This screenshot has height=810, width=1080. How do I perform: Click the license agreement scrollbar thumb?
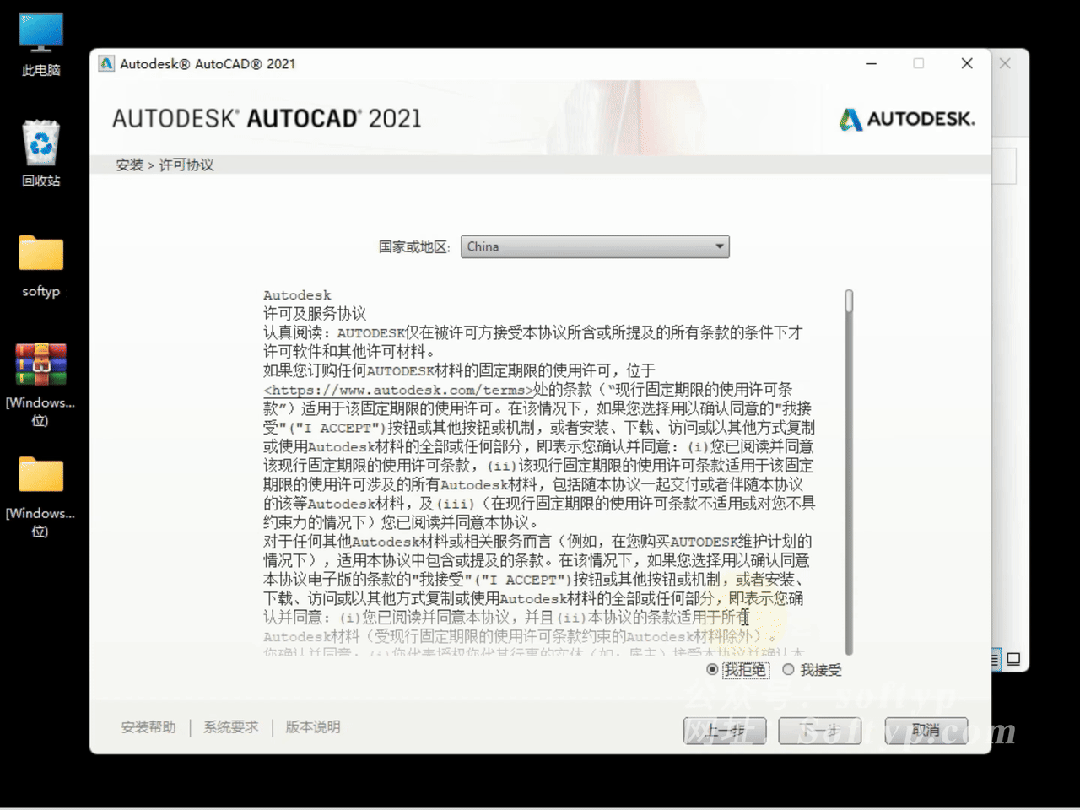(x=849, y=301)
